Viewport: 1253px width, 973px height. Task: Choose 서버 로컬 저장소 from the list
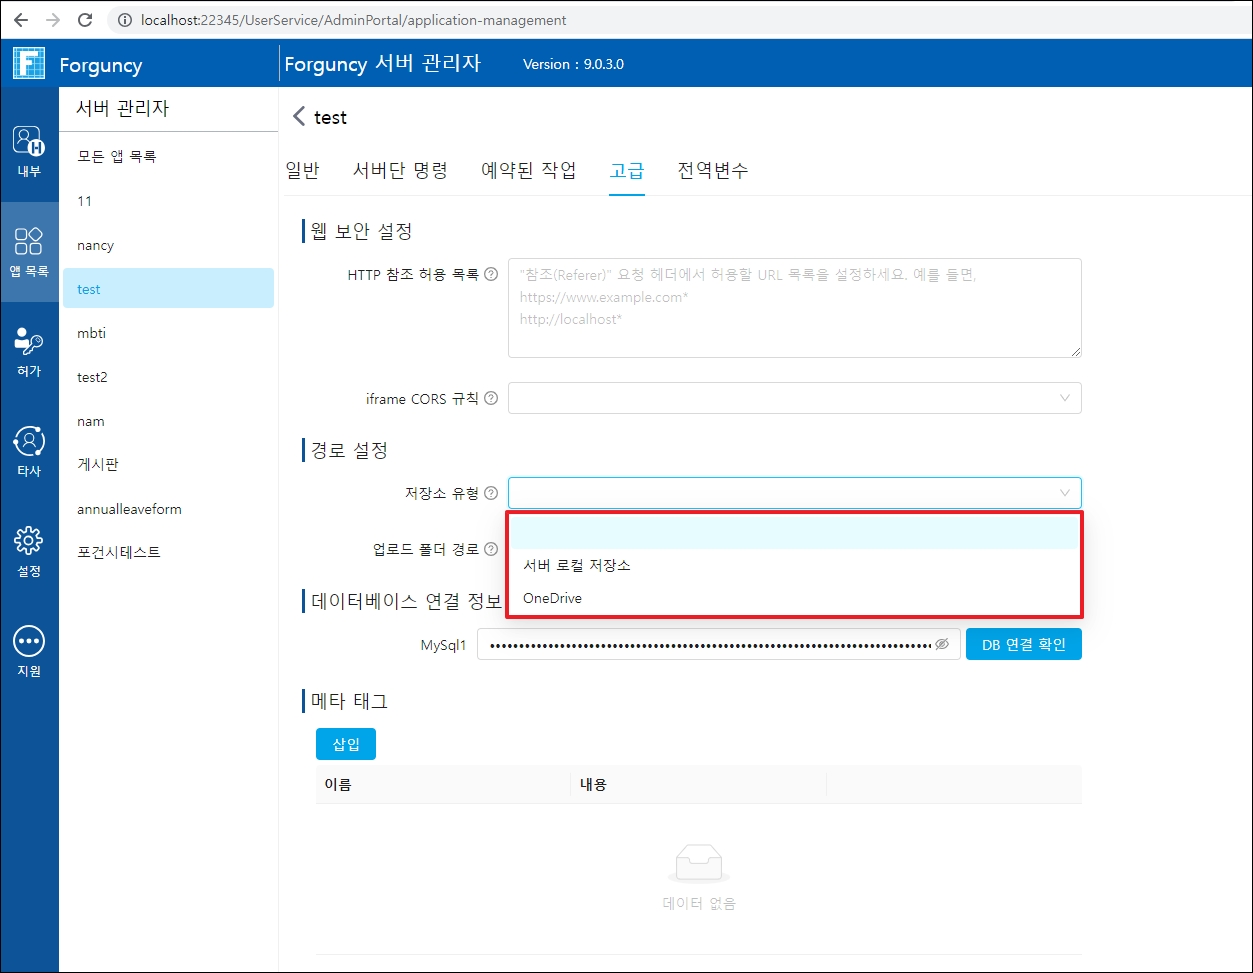[x=577, y=565]
